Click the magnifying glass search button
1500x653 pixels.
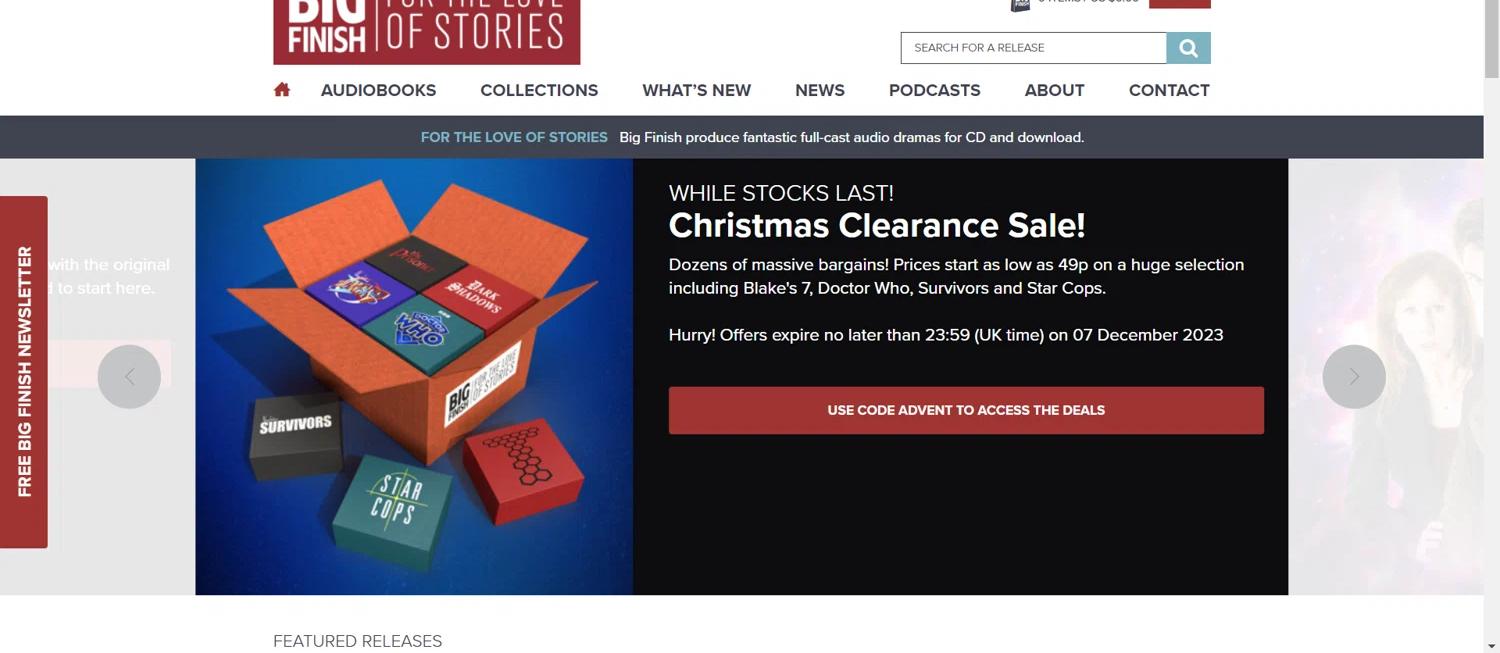1188,48
